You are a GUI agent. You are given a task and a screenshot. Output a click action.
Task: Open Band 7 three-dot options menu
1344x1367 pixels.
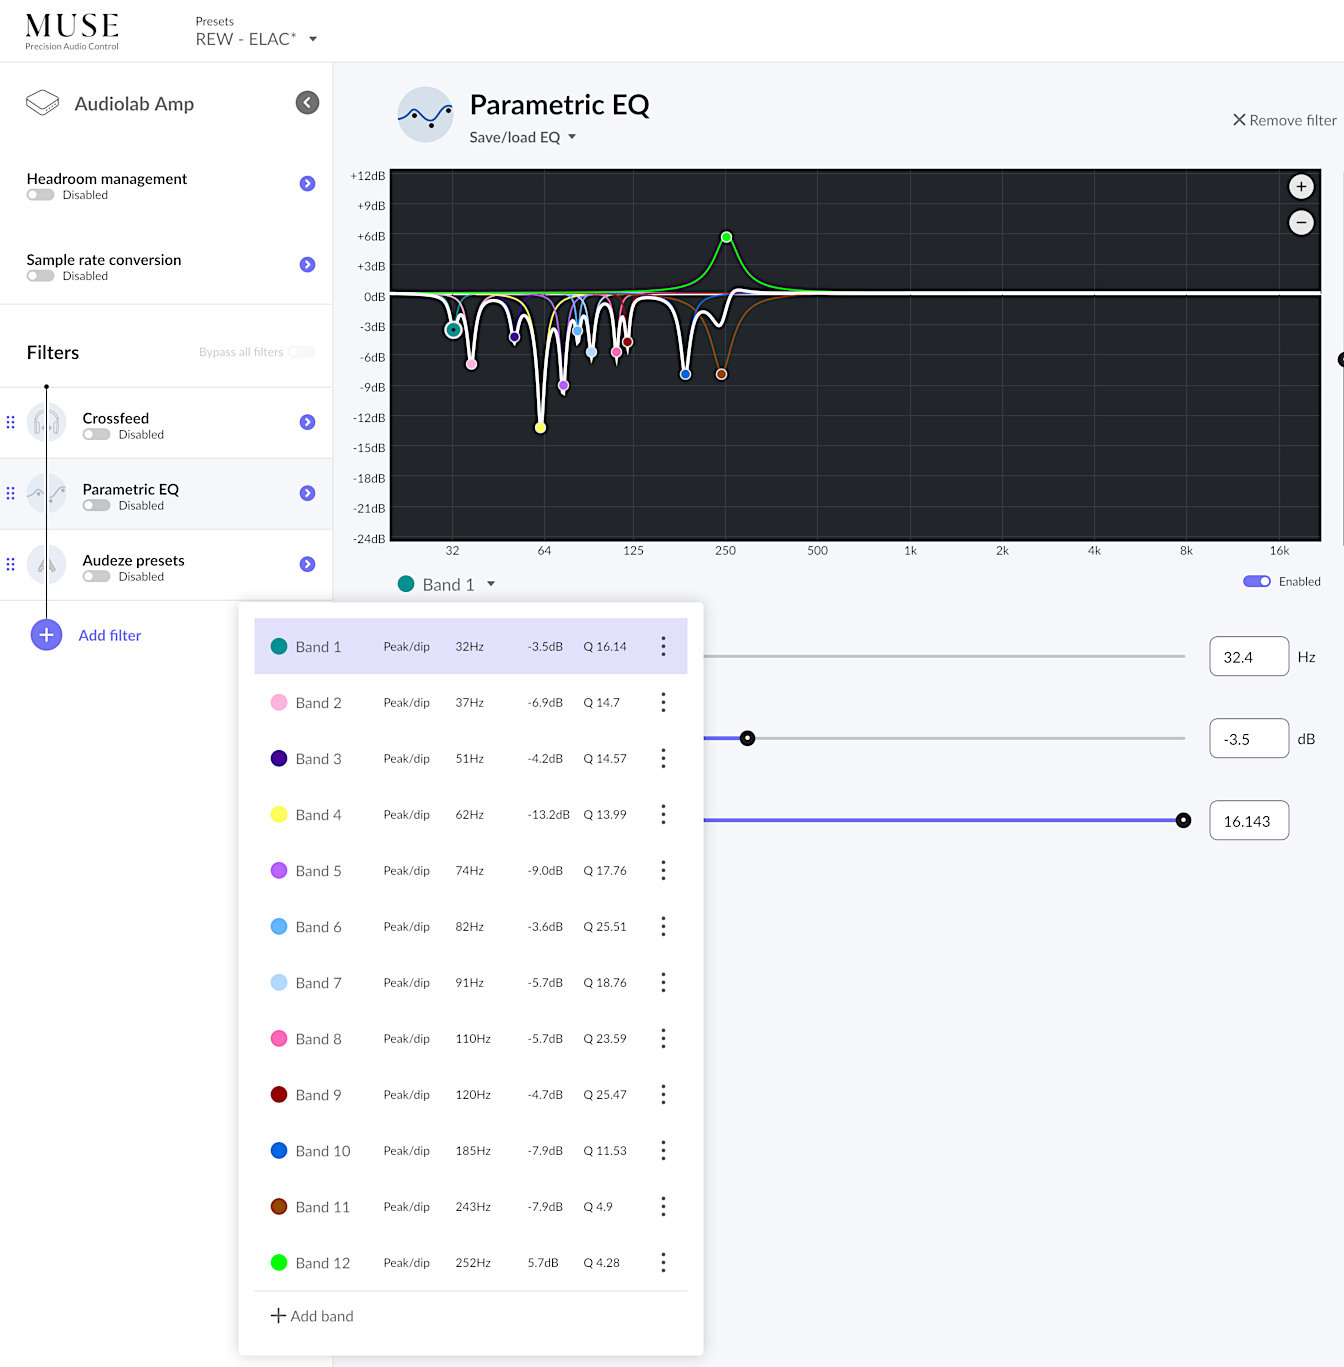663,983
